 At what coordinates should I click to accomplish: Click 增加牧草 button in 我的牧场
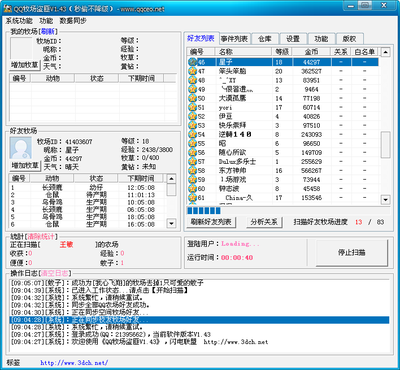[x=25, y=65]
